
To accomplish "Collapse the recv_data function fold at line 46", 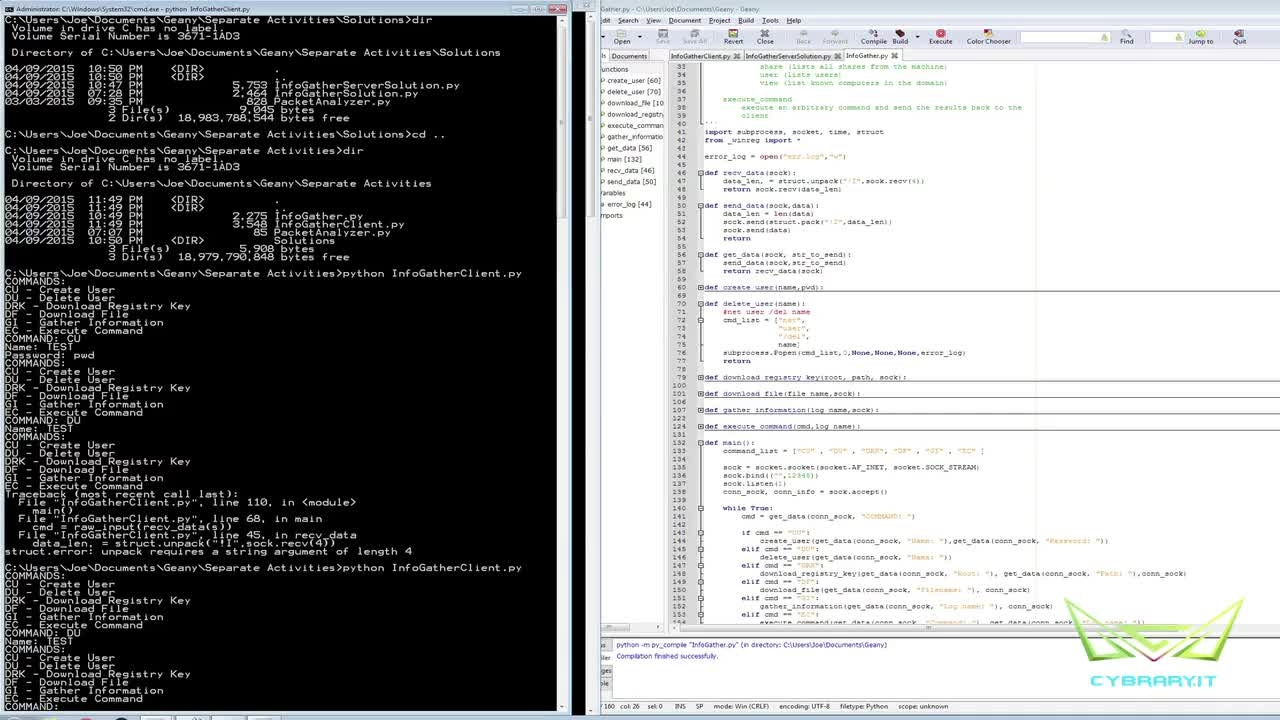I will pyautogui.click(x=701, y=173).
